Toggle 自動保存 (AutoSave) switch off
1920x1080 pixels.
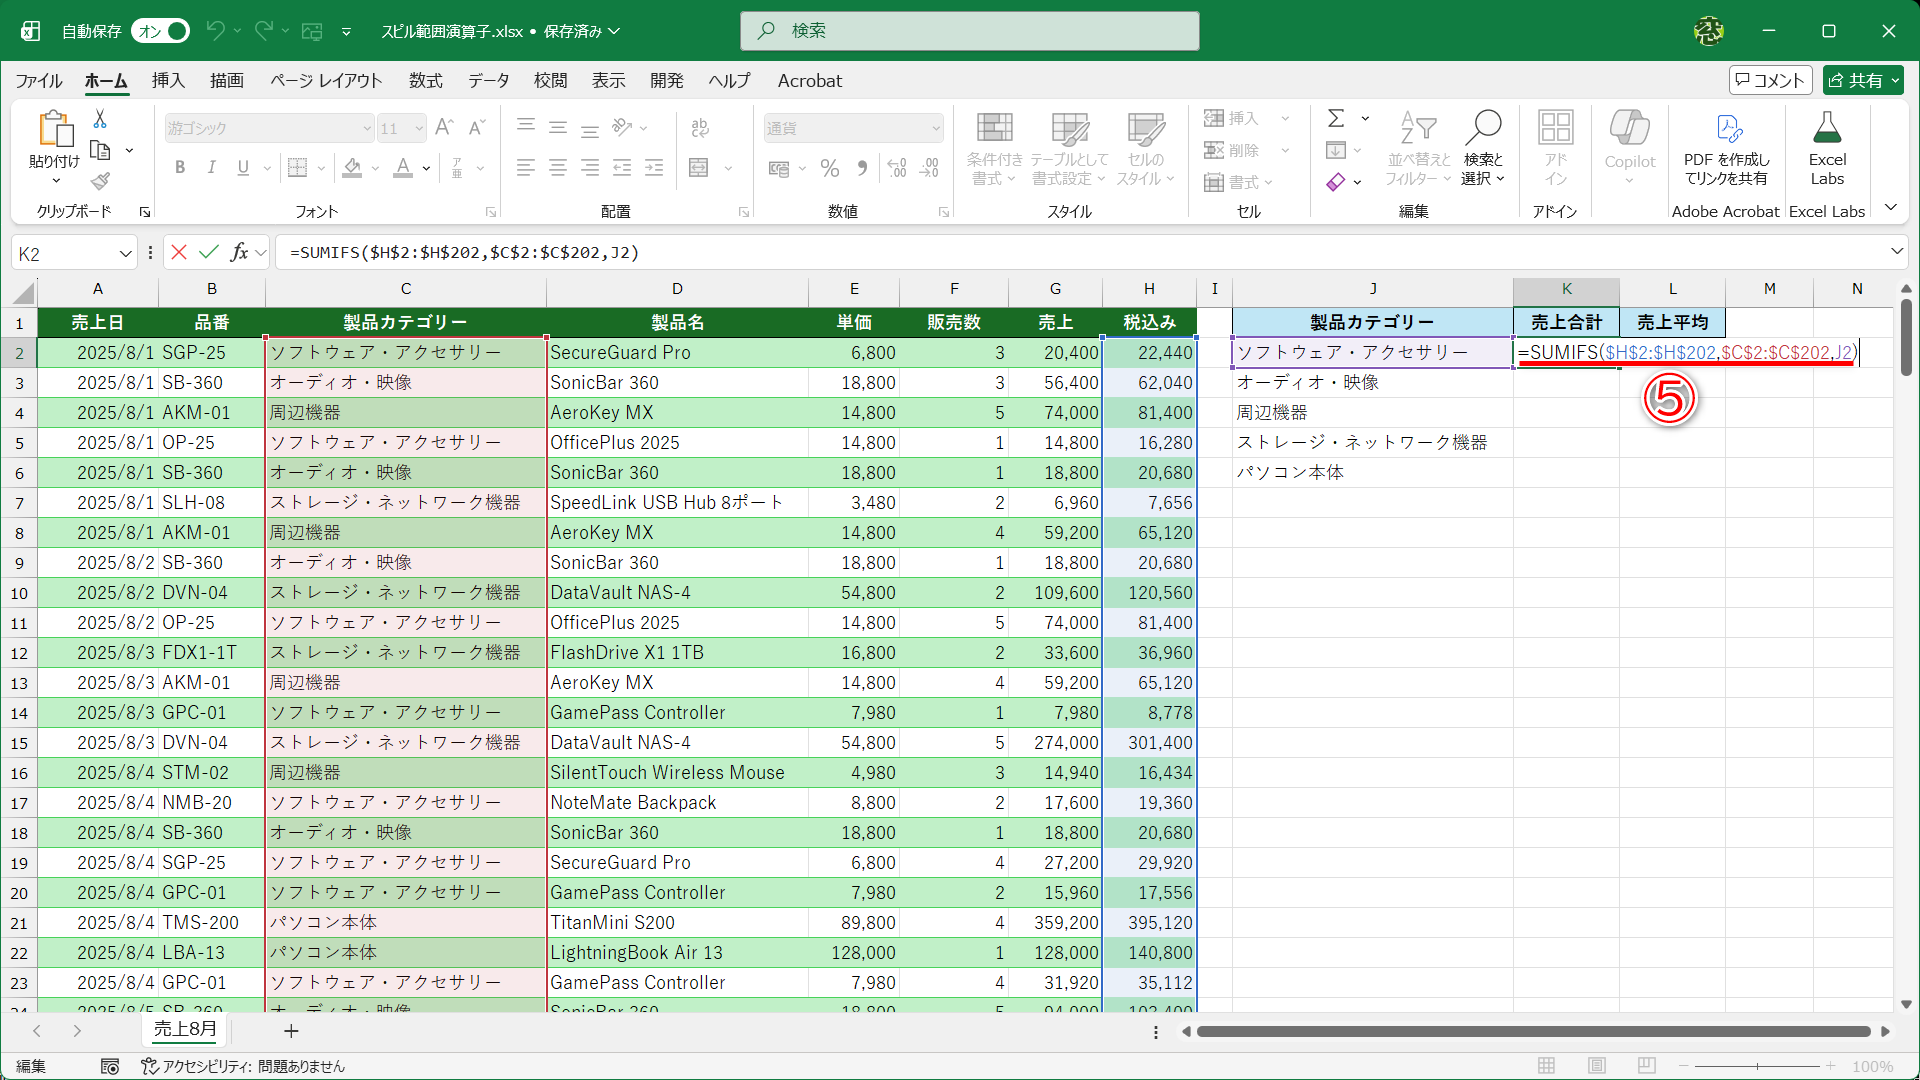159,31
